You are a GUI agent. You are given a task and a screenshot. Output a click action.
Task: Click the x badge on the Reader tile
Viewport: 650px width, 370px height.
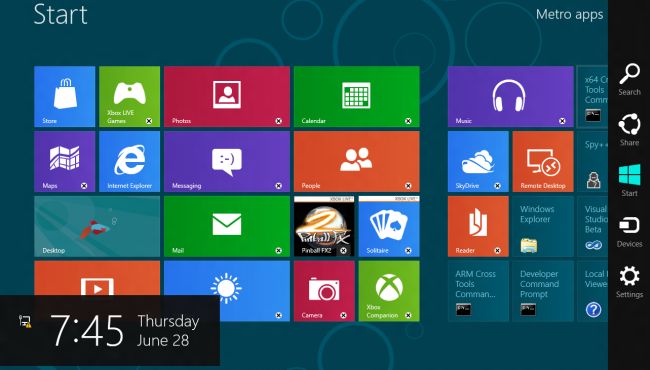[x=497, y=251]
